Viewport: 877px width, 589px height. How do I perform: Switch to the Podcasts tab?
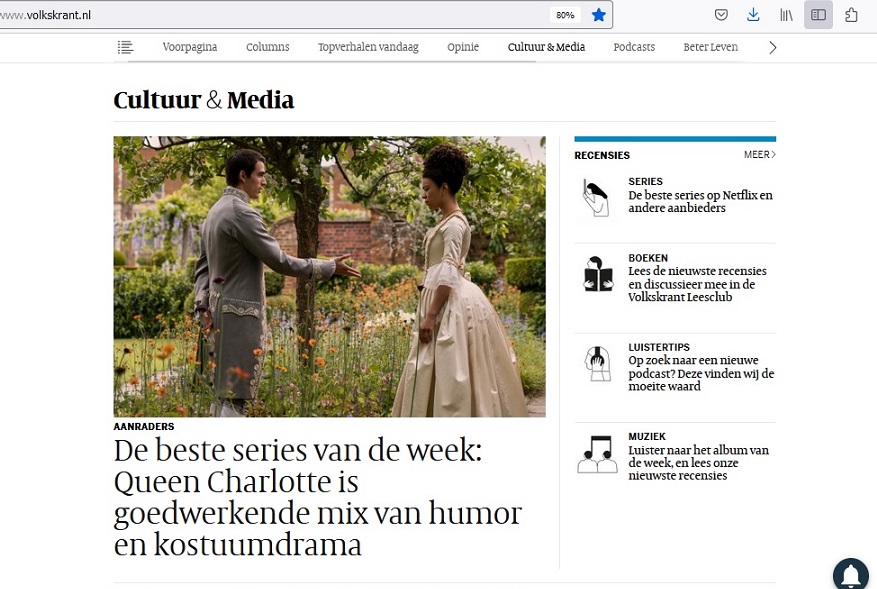pyautogui.click(x=634, y=47)
